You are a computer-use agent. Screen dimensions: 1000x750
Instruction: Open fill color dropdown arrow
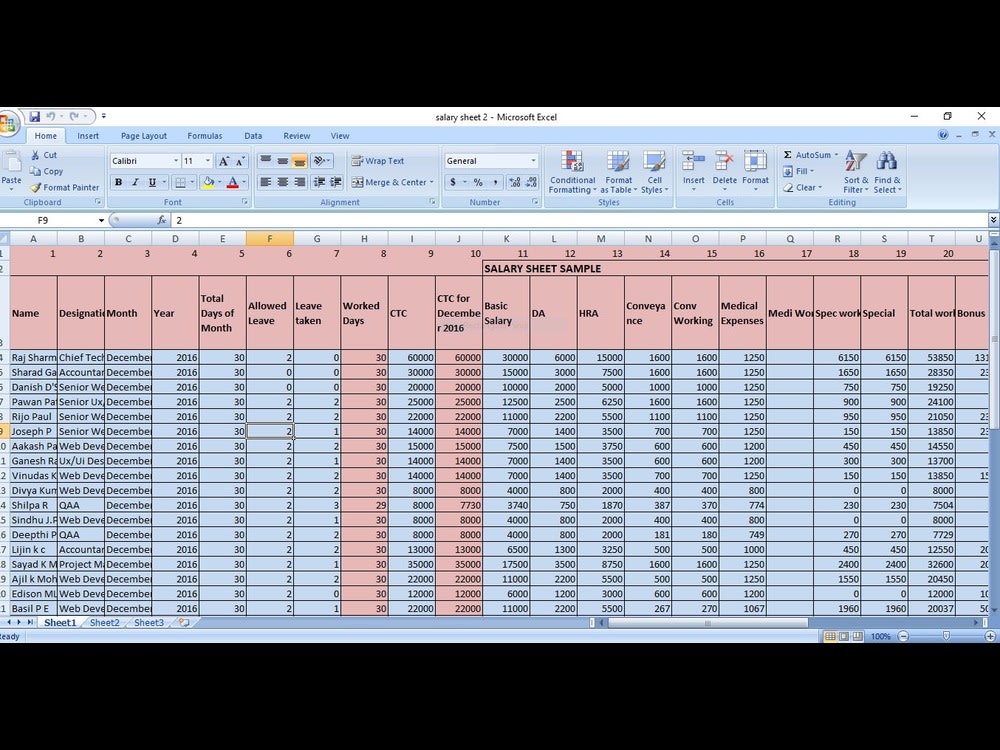[219, 182]
